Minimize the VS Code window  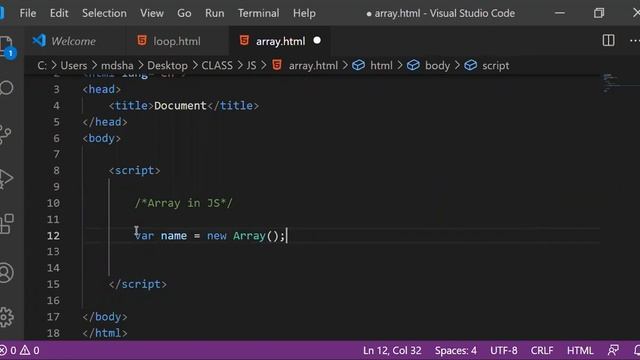coord(560,13)
